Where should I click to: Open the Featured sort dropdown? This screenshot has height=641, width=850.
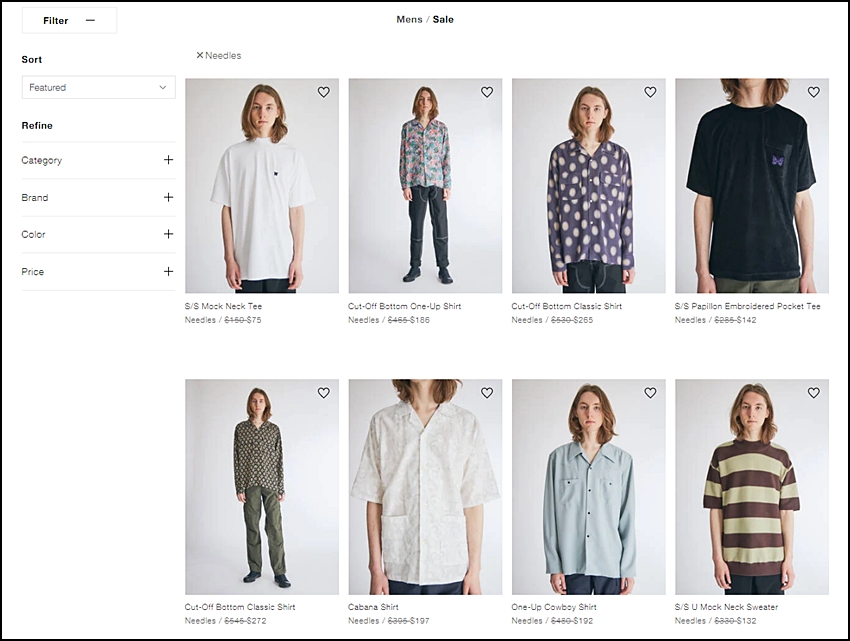click(99, 87)
